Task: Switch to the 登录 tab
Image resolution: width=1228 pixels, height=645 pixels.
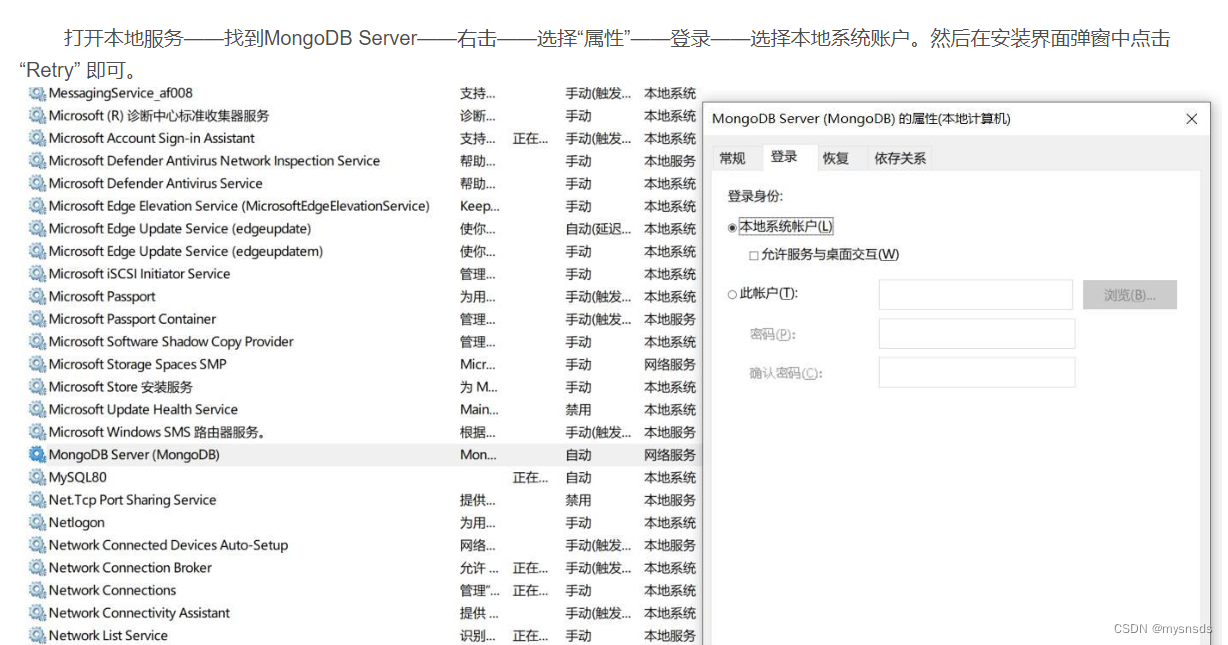Action: click(x=784, y=157)
